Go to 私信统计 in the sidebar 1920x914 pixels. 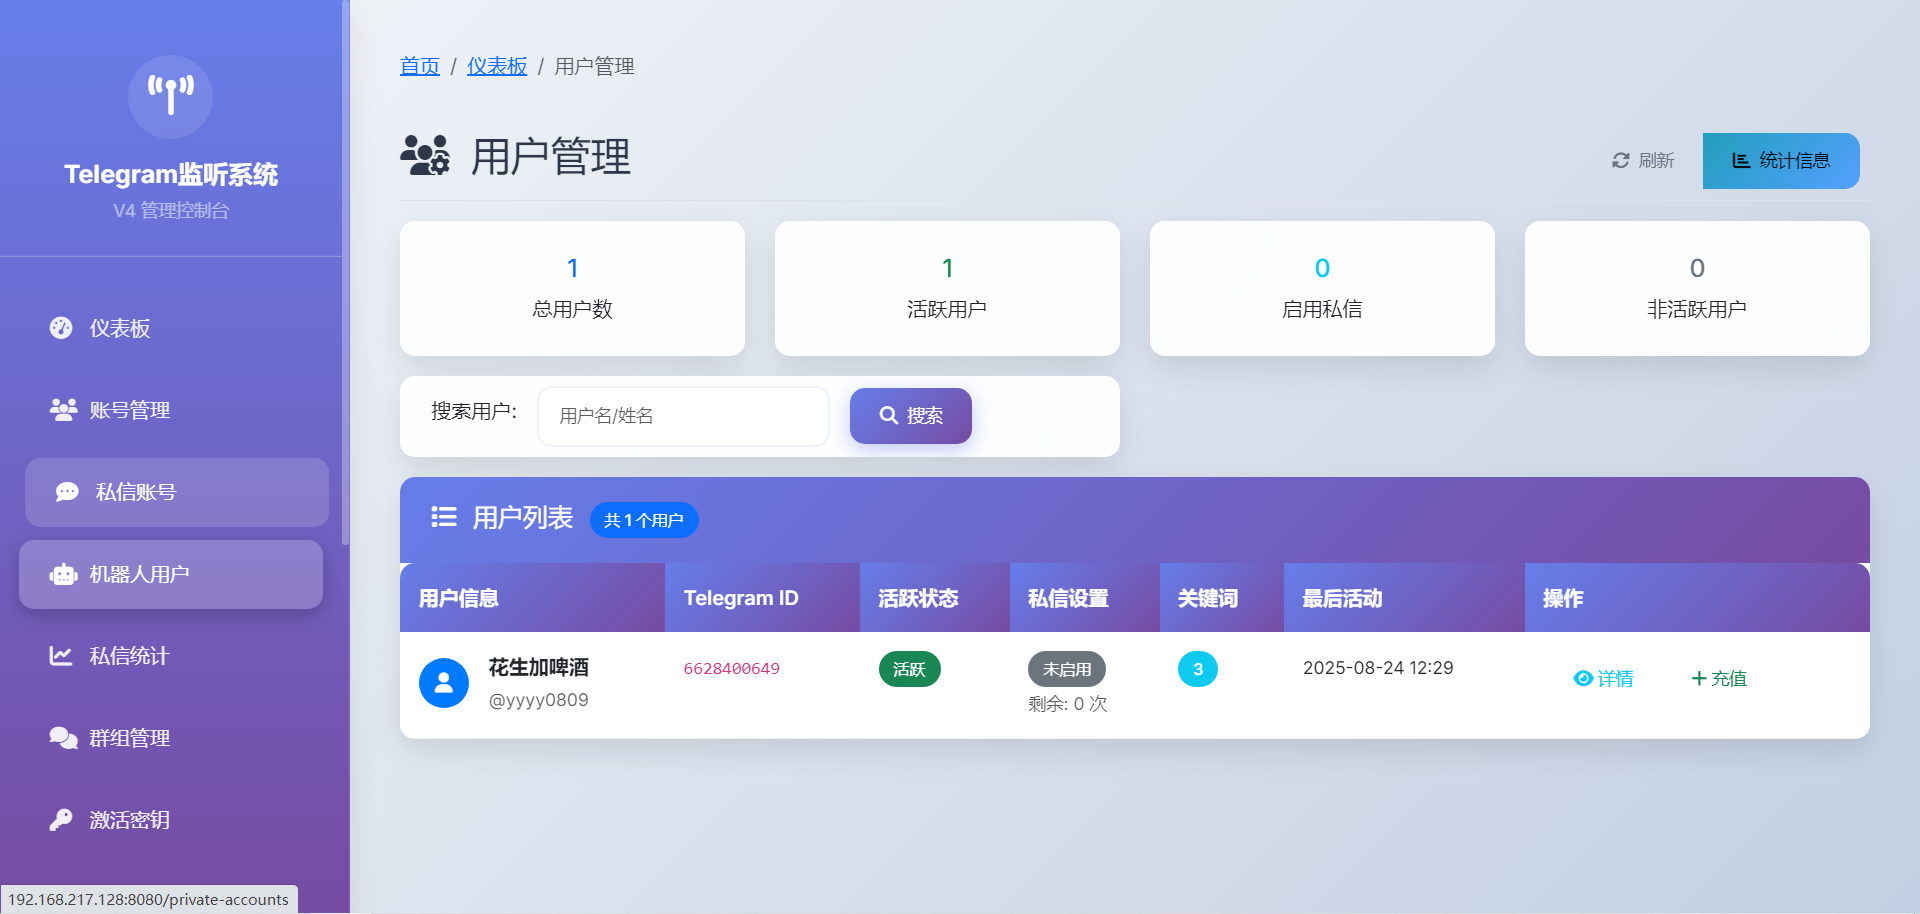pyautogui.click(x=129, y=656)
